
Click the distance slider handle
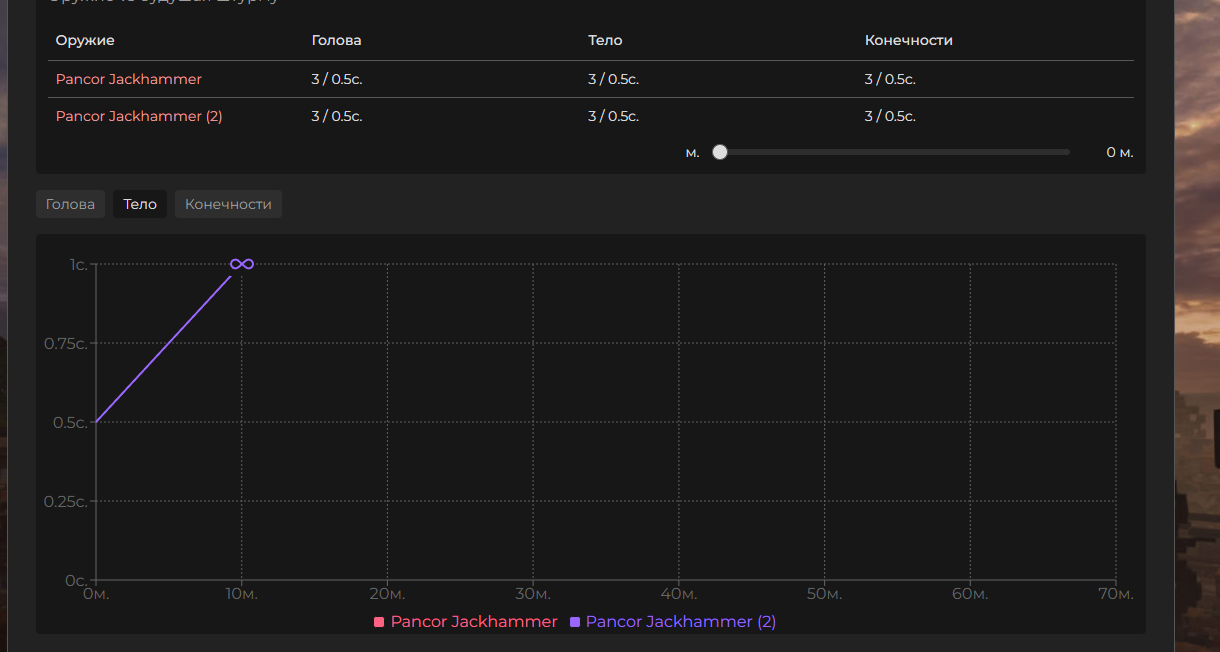(x=720, y=152)
